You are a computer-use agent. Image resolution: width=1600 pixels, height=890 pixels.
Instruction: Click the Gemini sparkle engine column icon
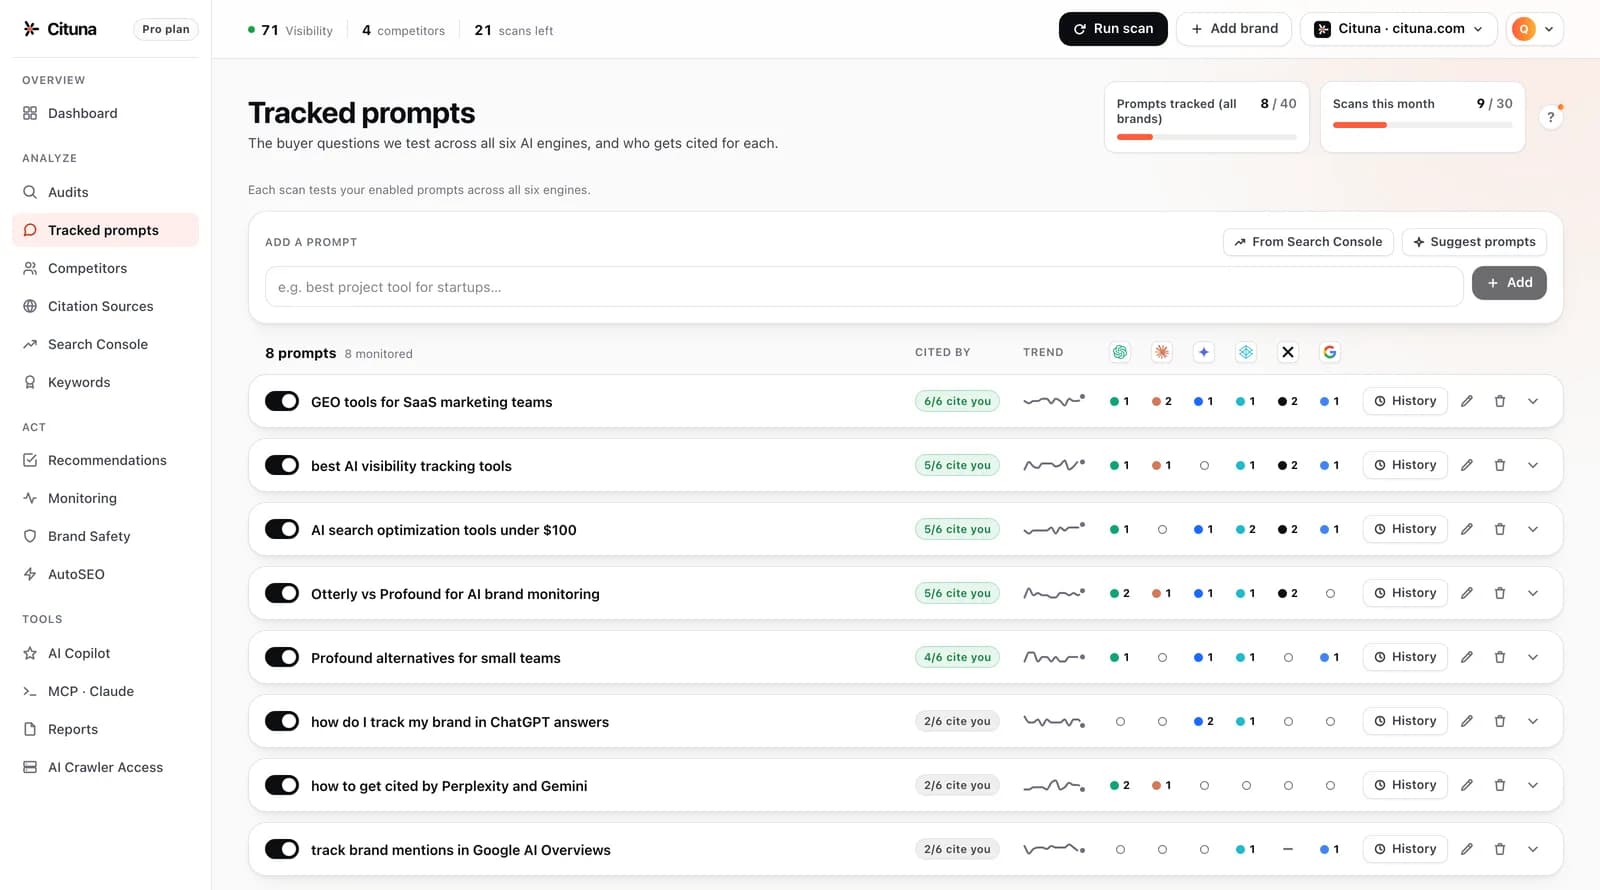point(1204,352)
